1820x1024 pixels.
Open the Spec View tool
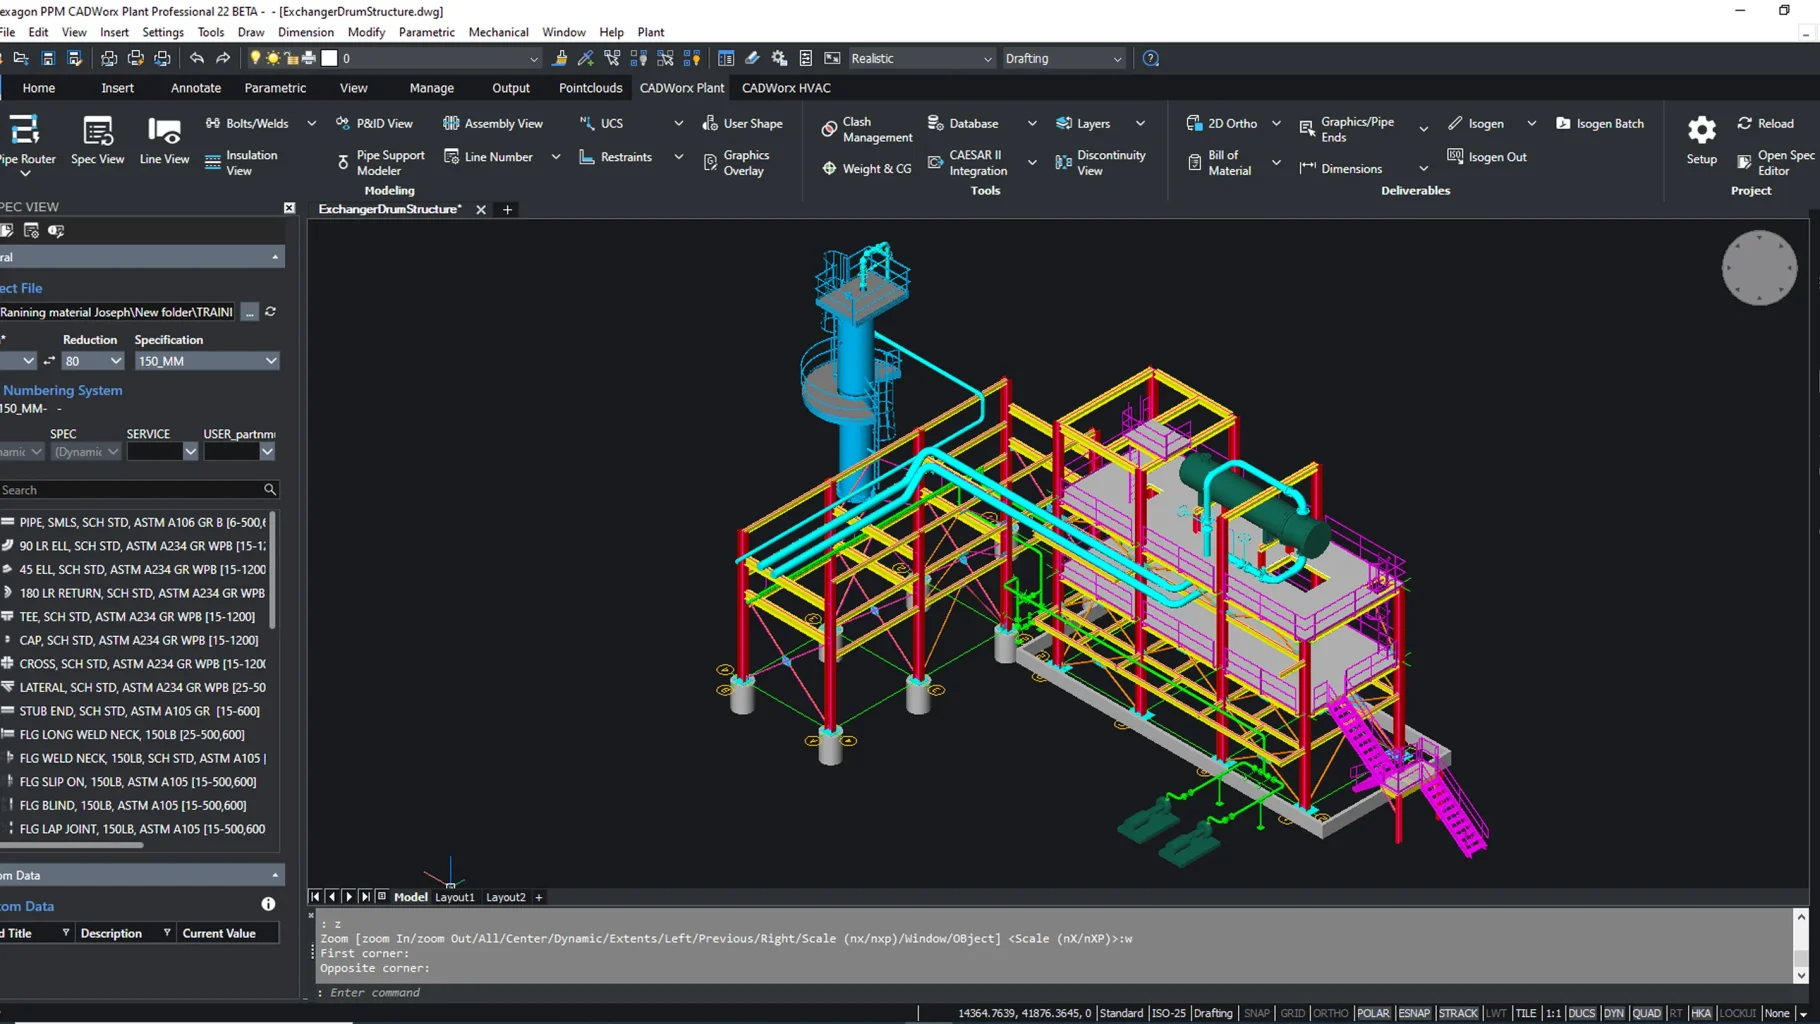pos(97,140)
